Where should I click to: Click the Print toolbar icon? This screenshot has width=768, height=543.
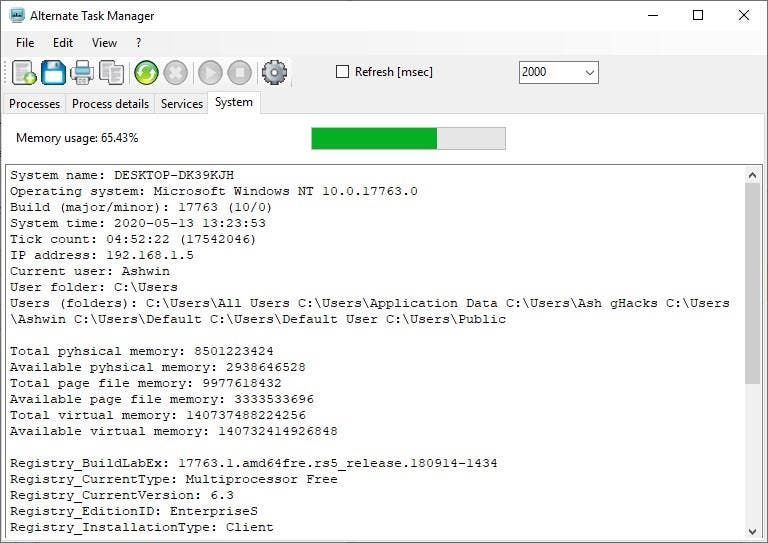point(82,72)
